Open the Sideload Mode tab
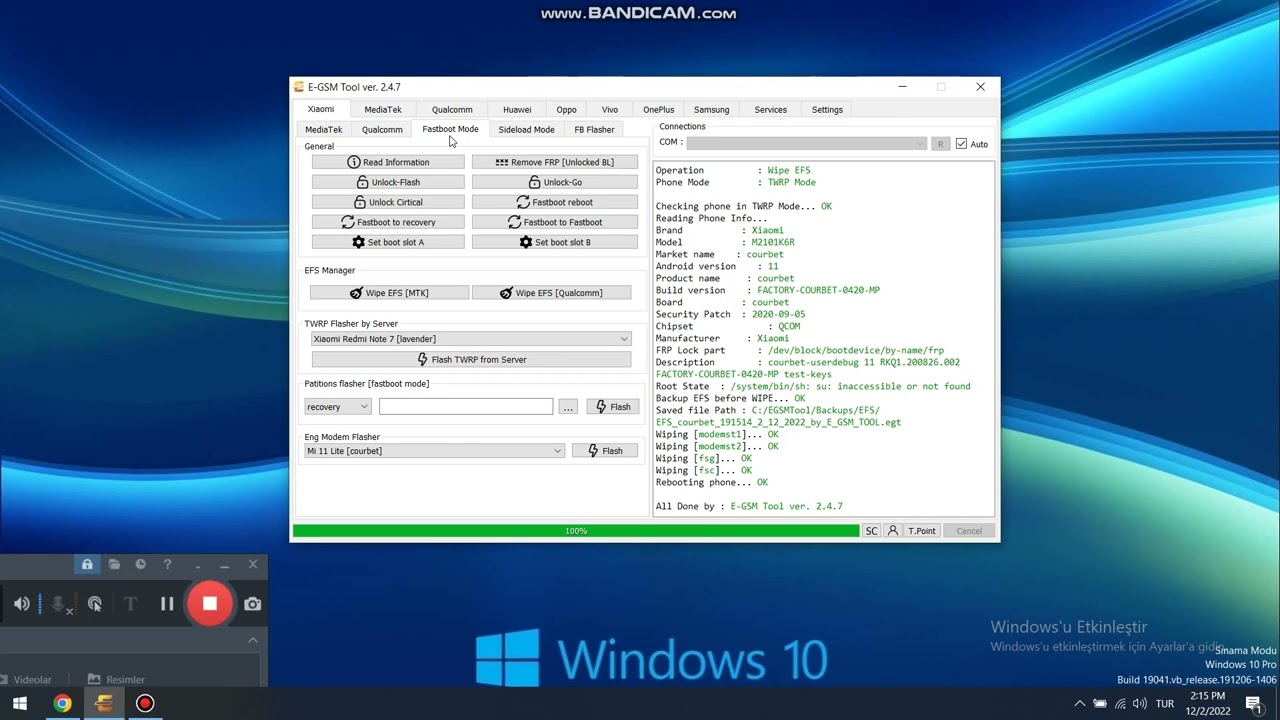Image resolution: width=1280 pixels, height=720 pixels. [526, 130]
